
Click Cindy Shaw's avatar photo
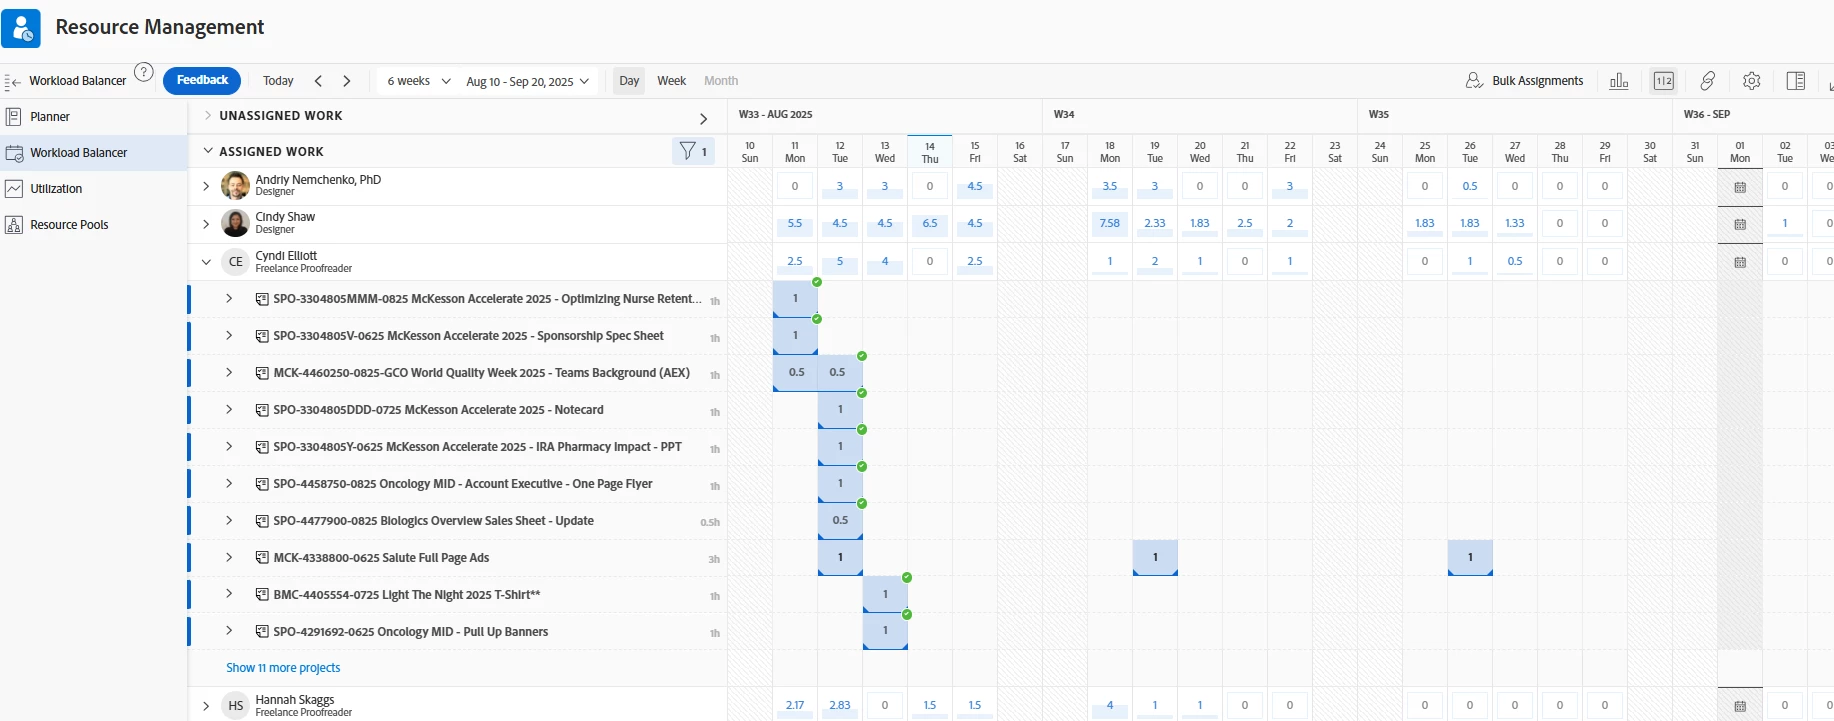(235, 223)
